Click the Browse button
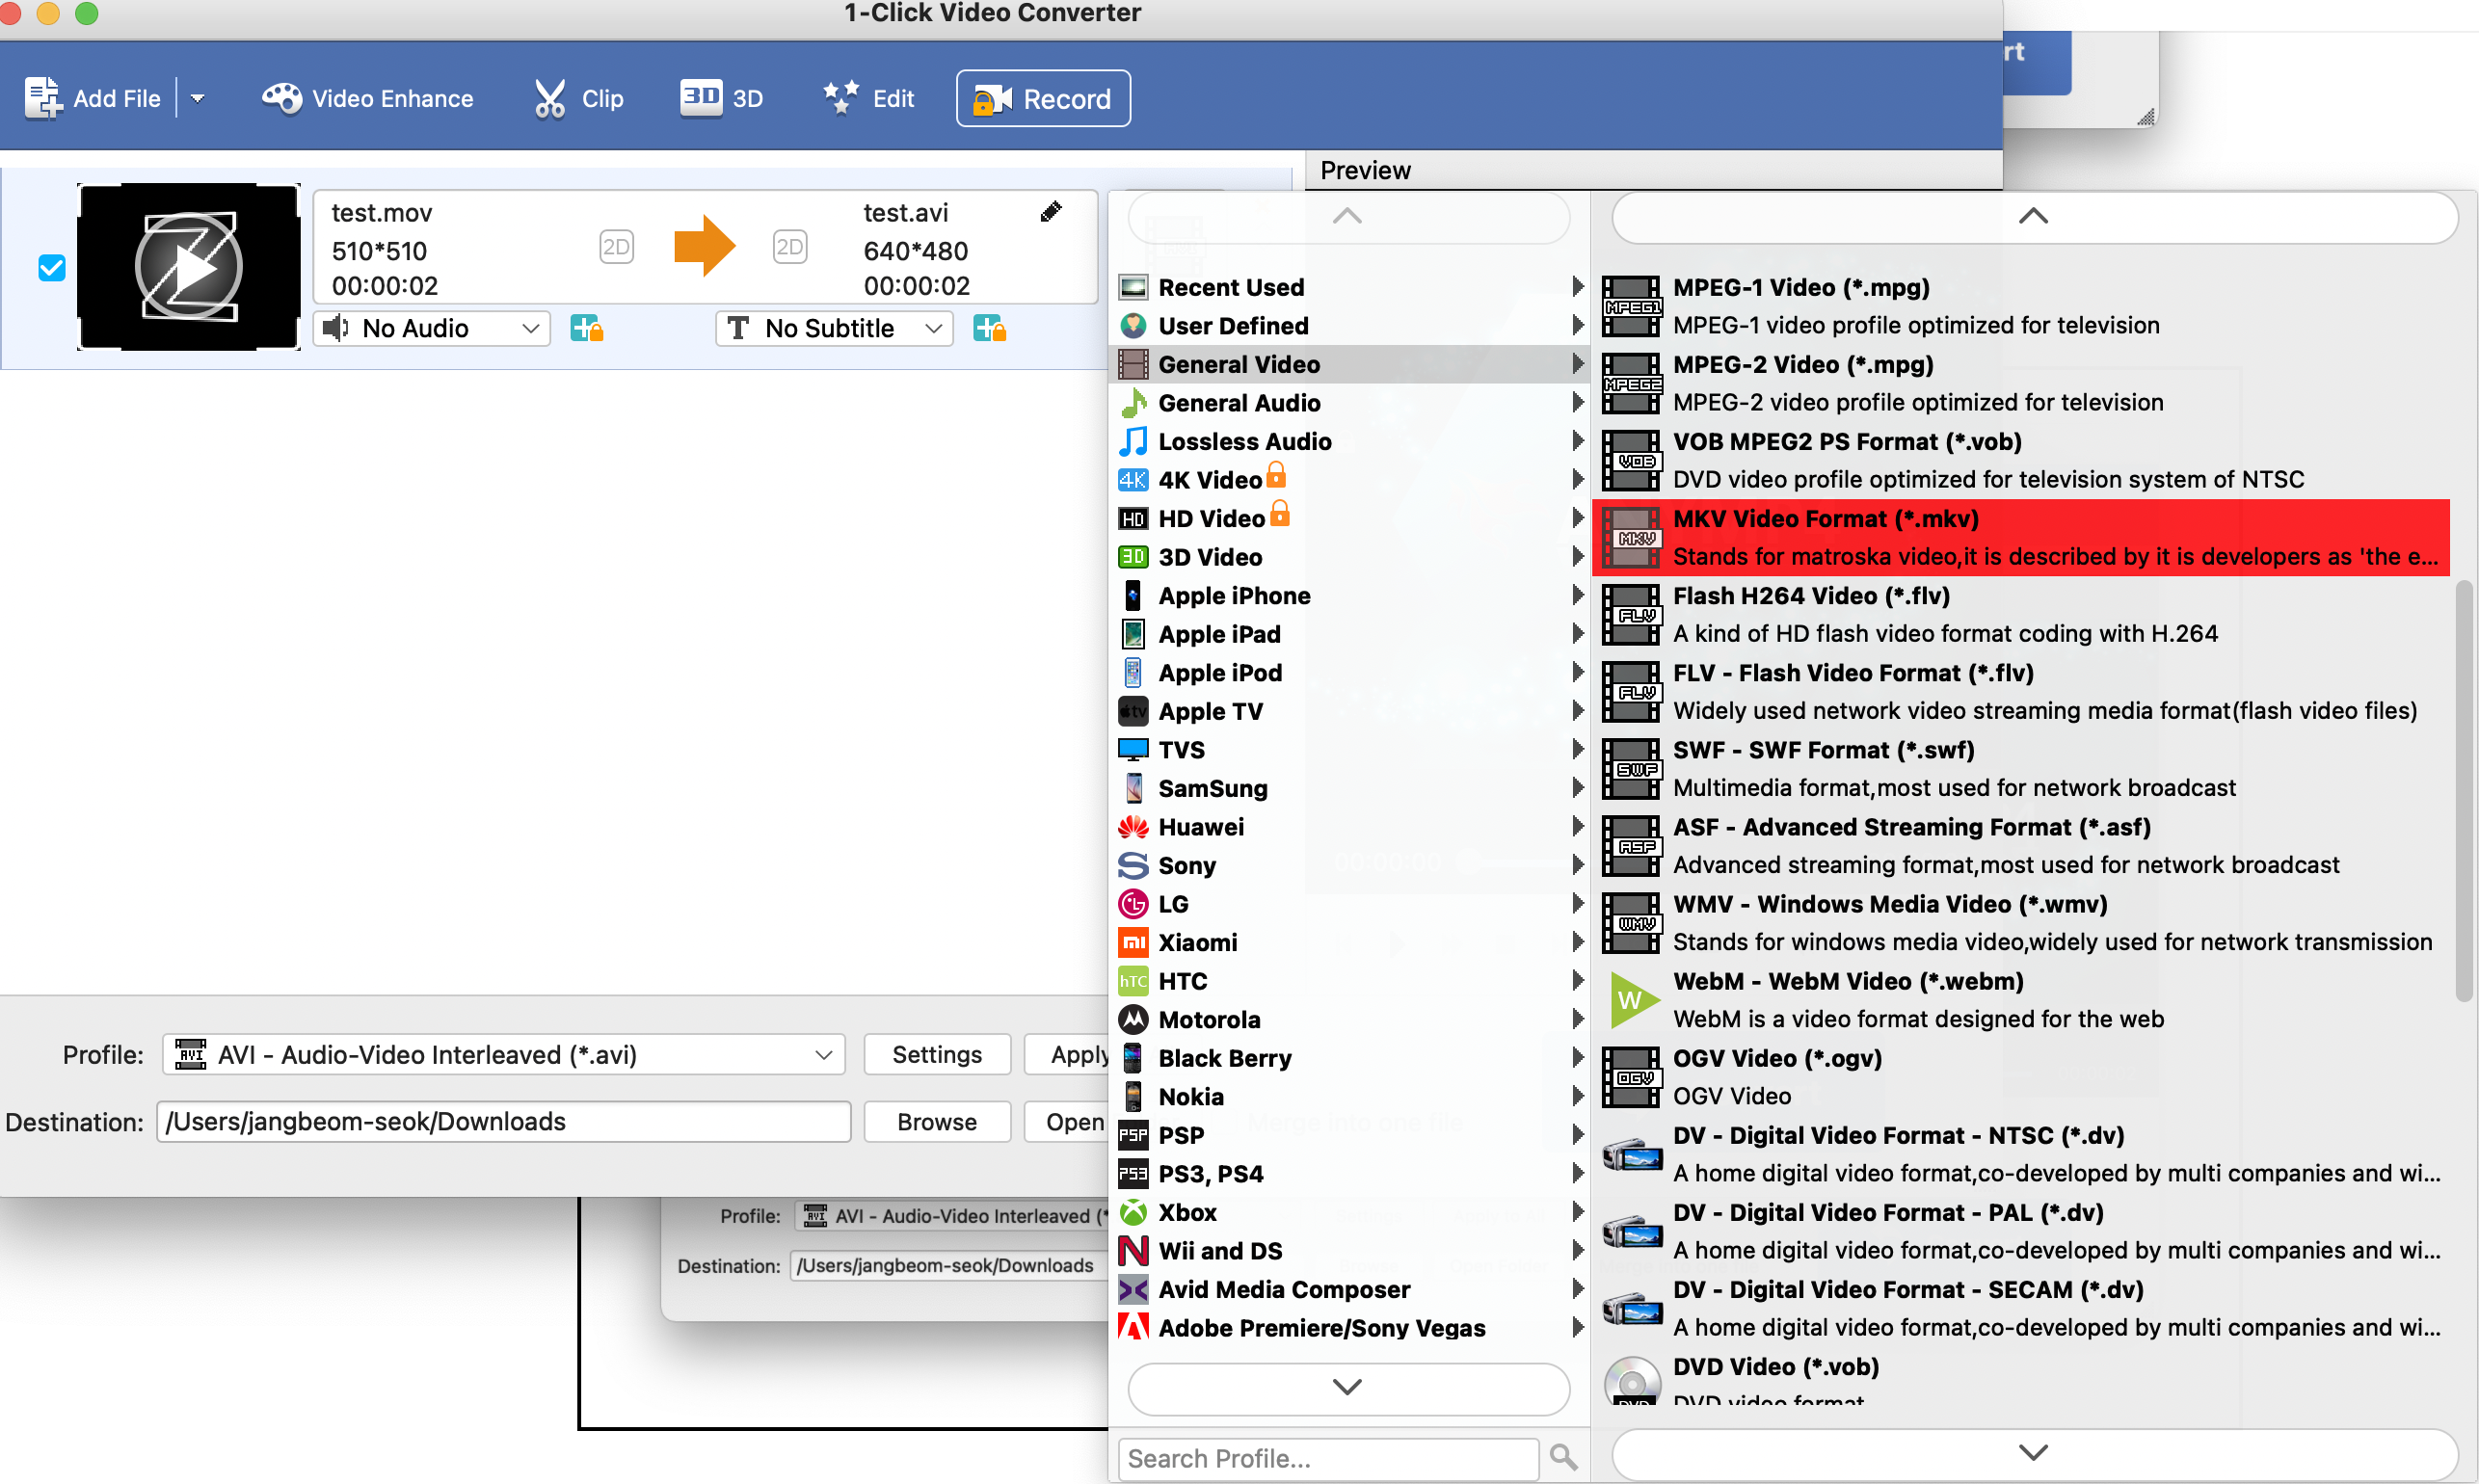Viewport: 2479px width, 1484px height. pyautogui.click(x=936, y=1121)
